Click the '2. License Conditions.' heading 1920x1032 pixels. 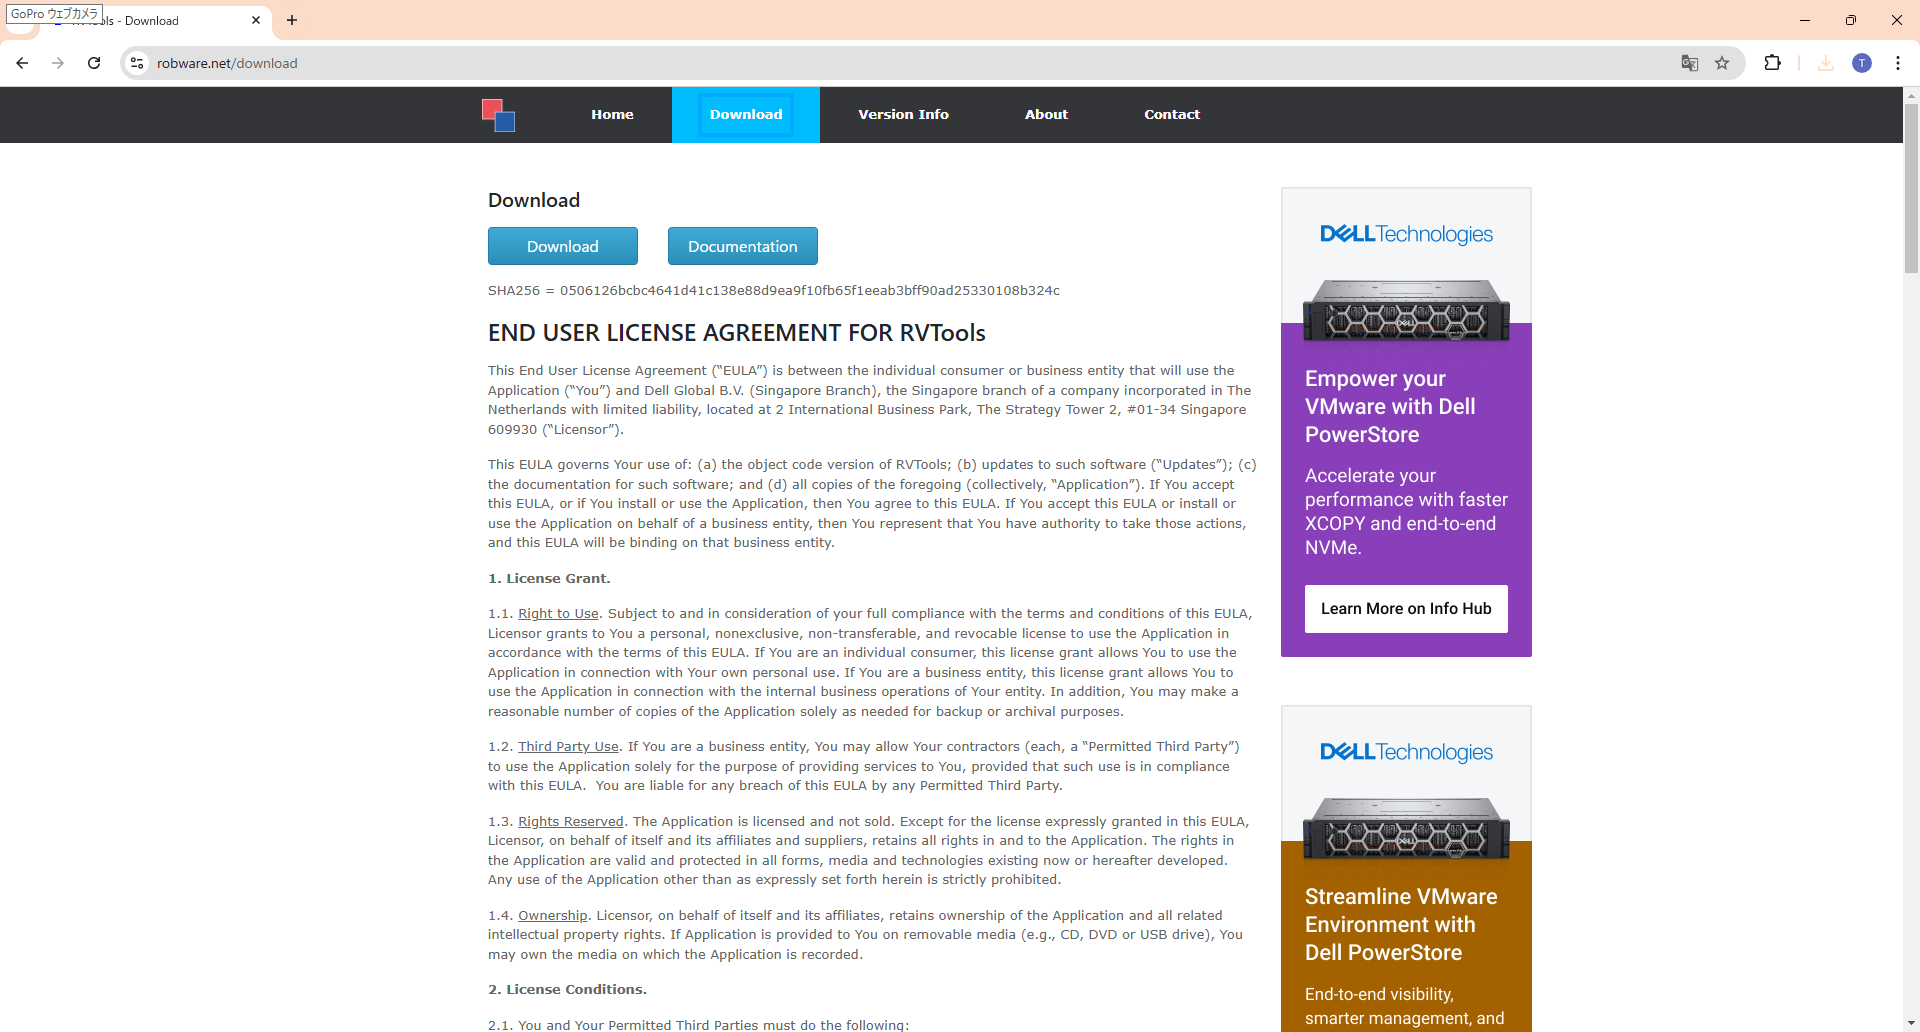pyautogui.click(x=567, y=990)
